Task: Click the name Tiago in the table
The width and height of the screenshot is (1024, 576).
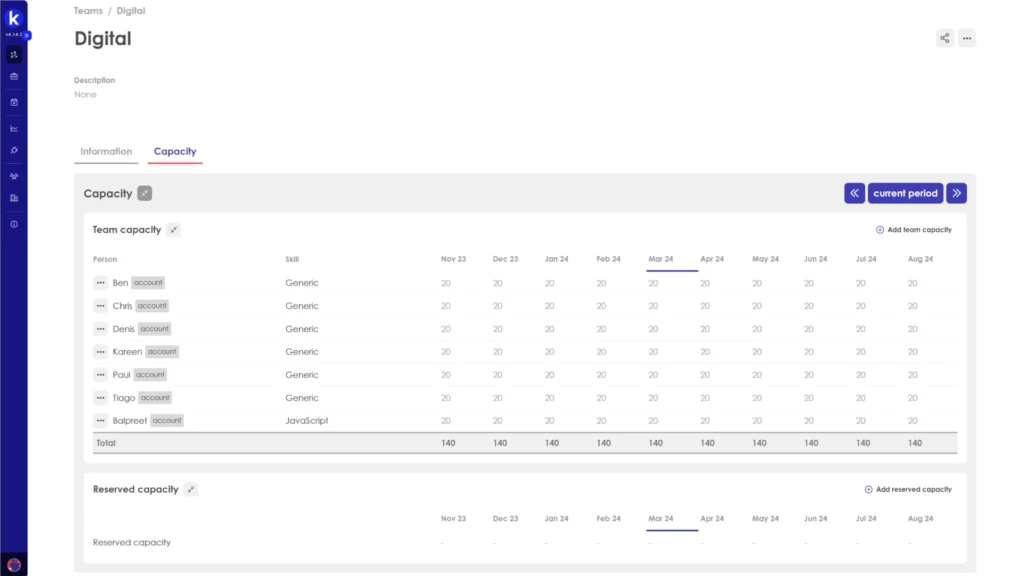Action: (x=123, y=398)
